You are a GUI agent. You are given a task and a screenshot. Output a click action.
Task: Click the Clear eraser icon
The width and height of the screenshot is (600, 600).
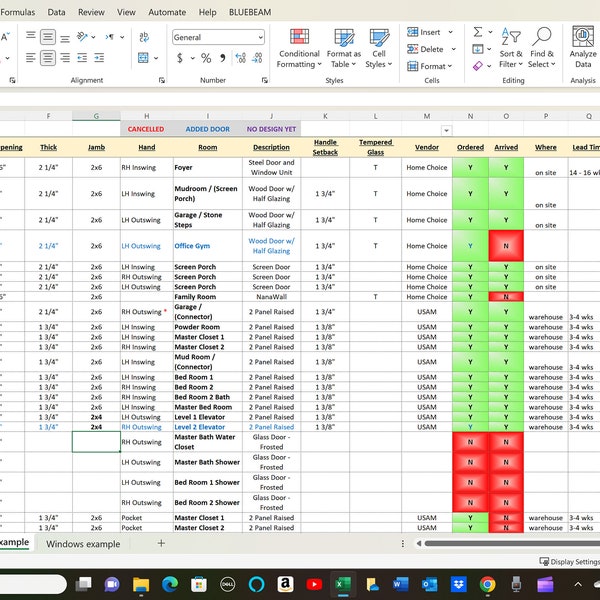click(478, 66)
